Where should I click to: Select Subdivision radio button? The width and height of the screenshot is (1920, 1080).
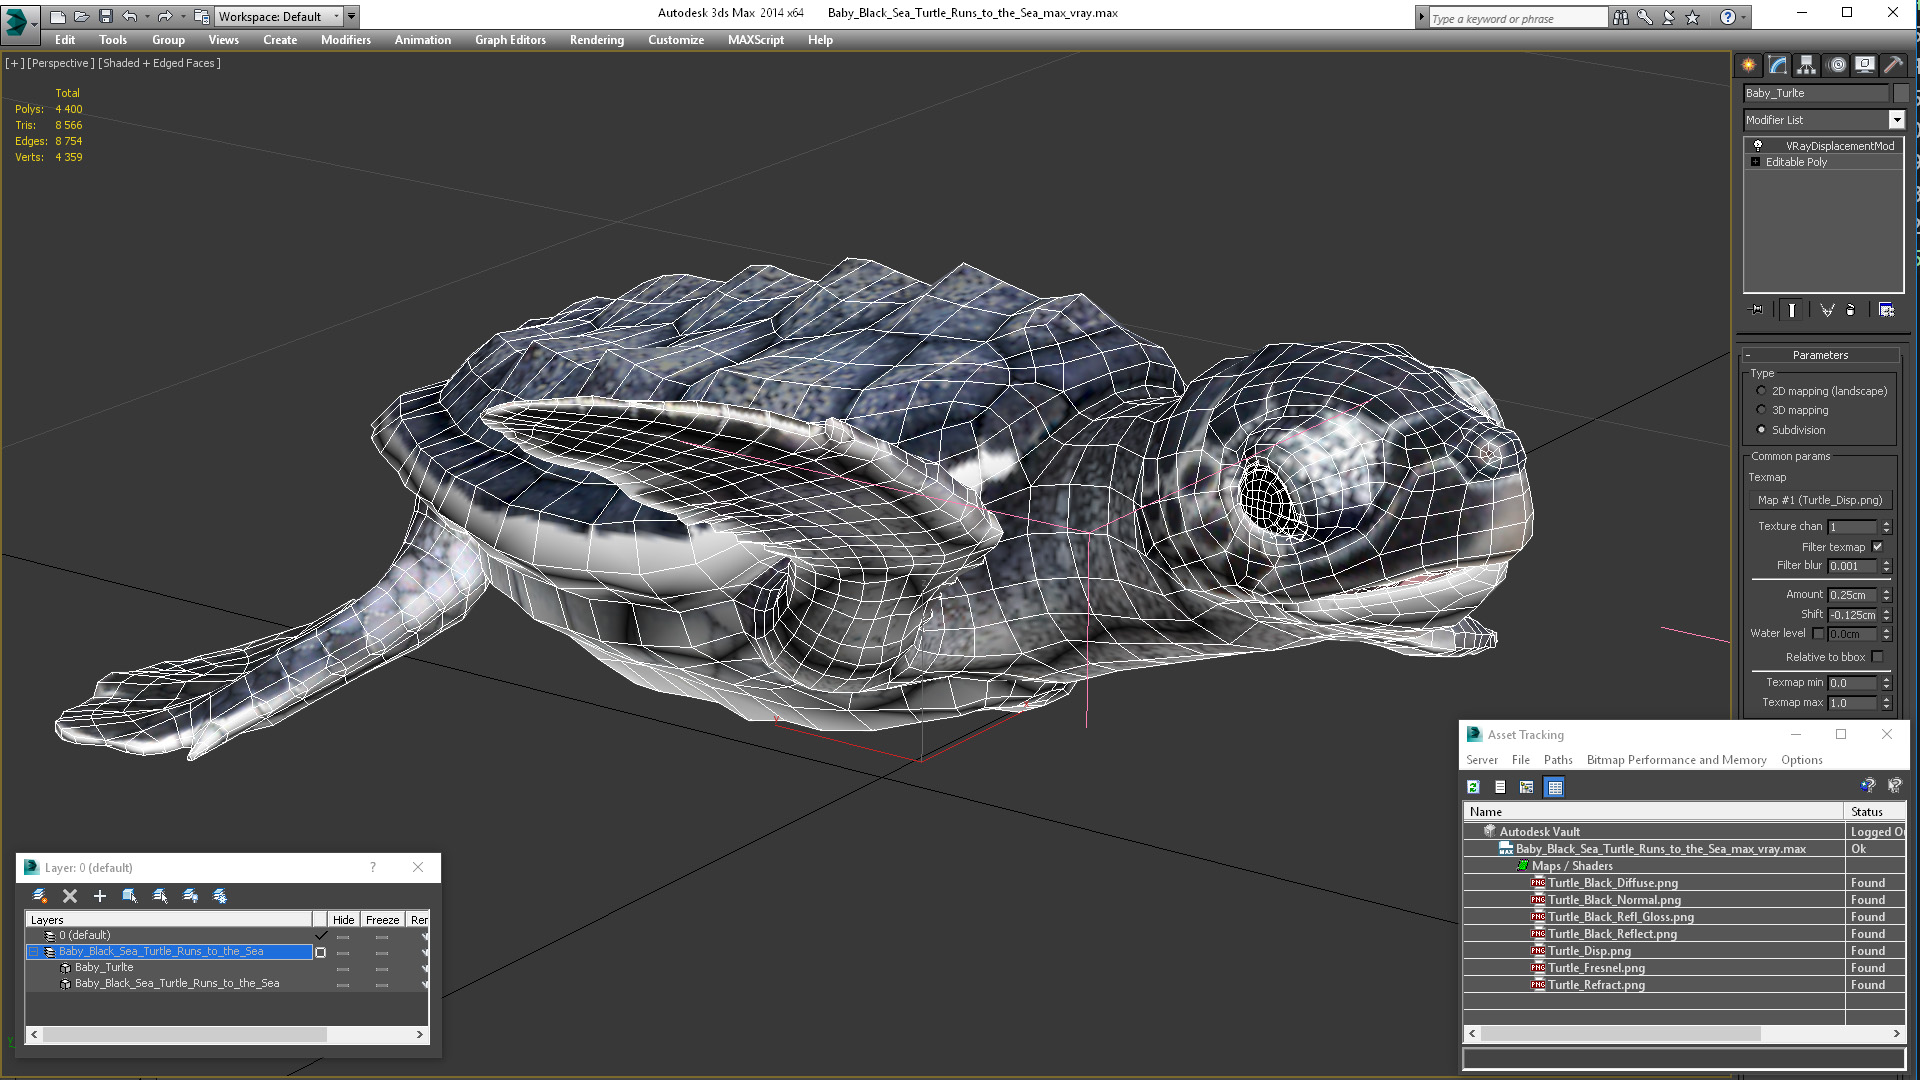(1761, 430)
